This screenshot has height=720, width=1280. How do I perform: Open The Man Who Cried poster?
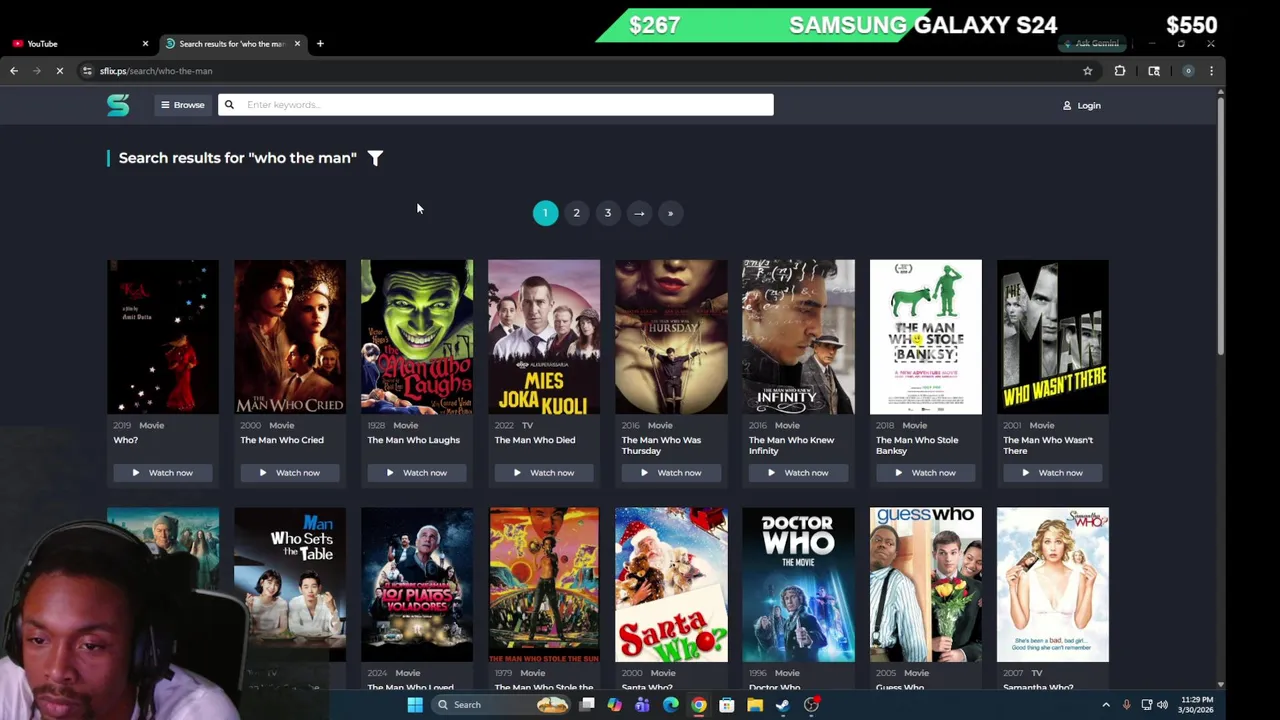click(x=290, y=337)
